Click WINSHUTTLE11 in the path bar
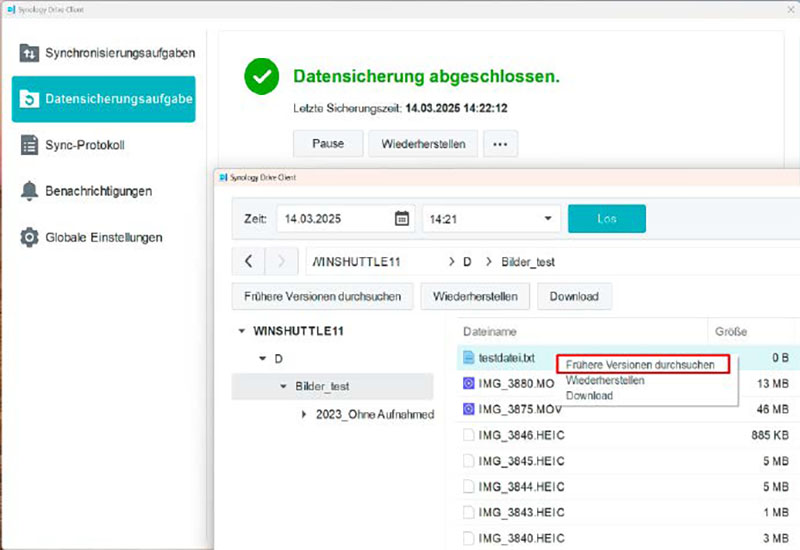 click(356, 262)
